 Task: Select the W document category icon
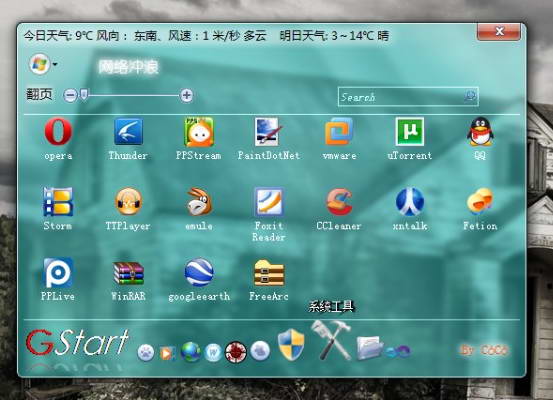213,352
